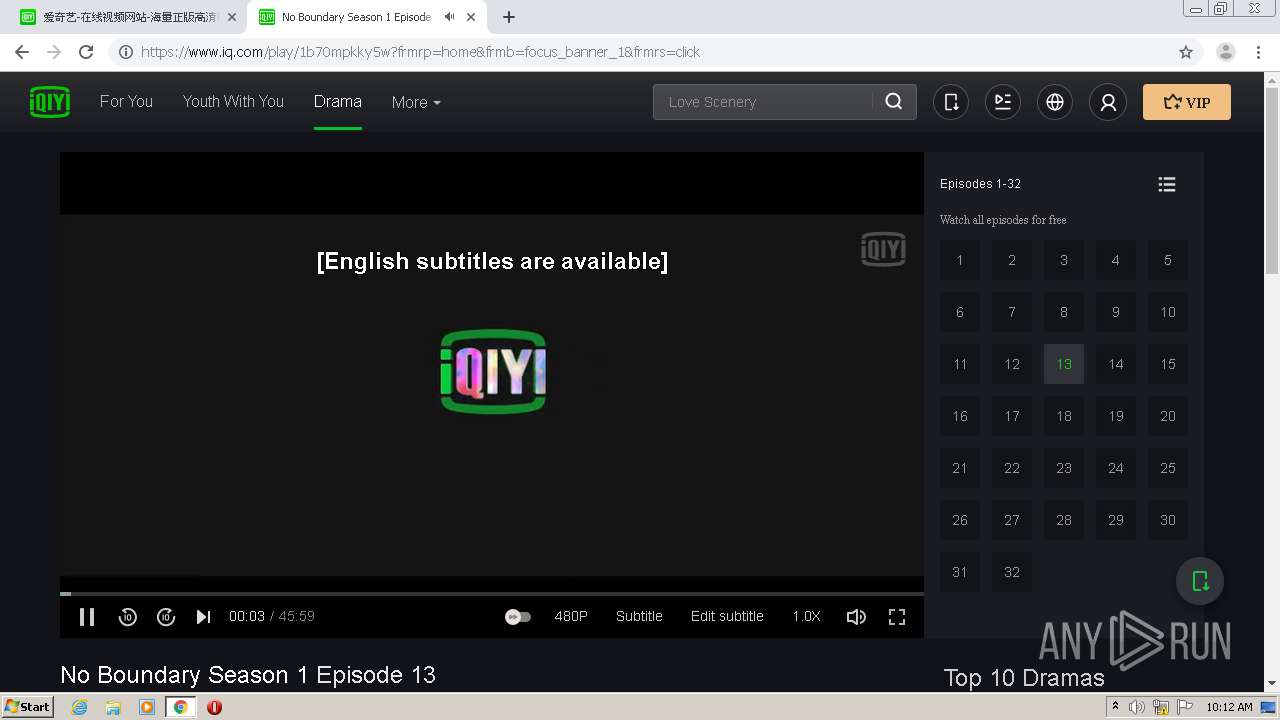
Task: Select episode 30
Action: 1168,520
